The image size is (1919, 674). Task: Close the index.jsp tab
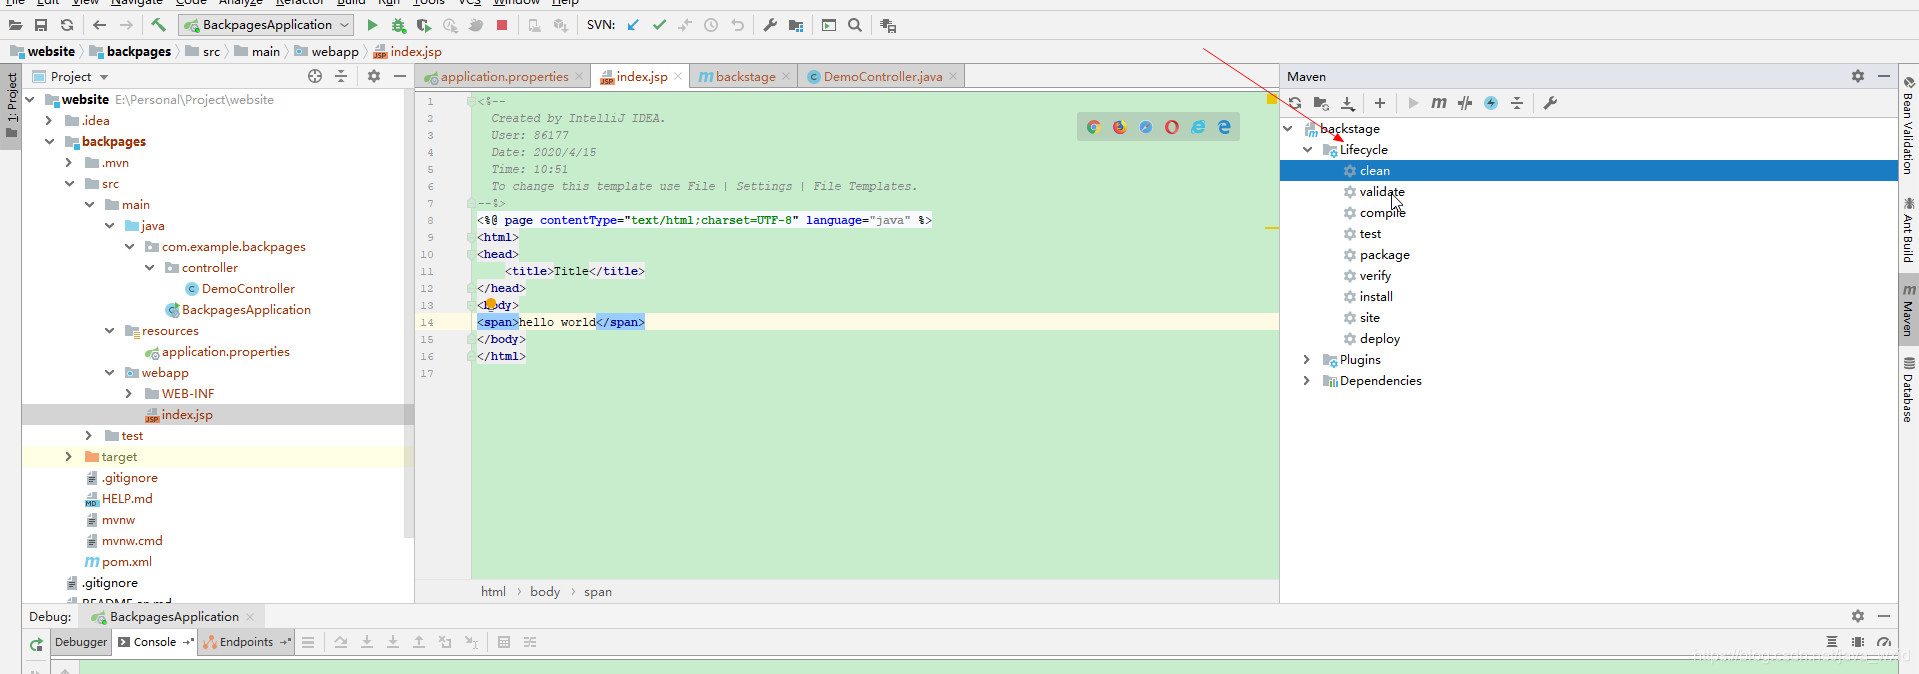[x=678, y=76]
